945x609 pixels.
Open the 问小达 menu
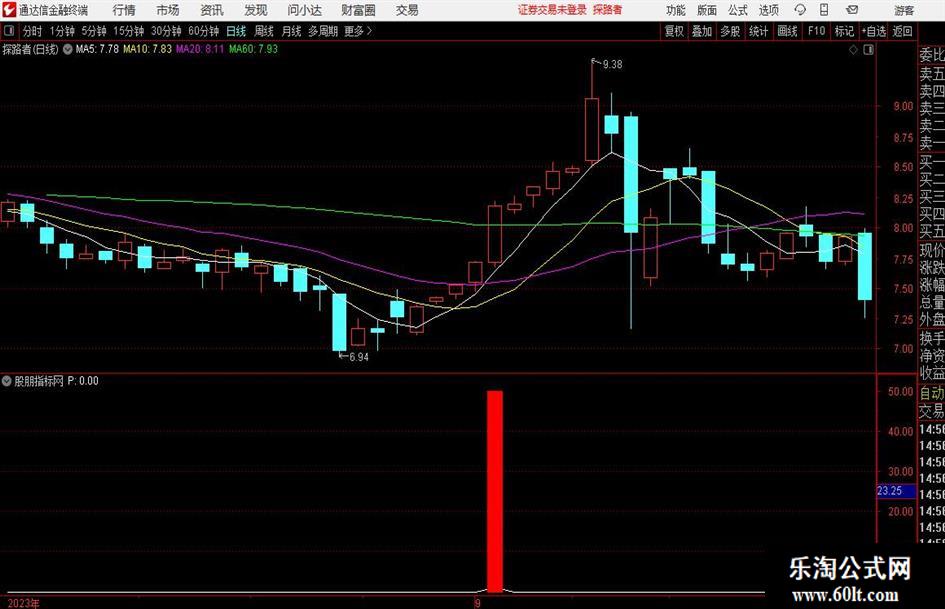click(x=304, y=10)
